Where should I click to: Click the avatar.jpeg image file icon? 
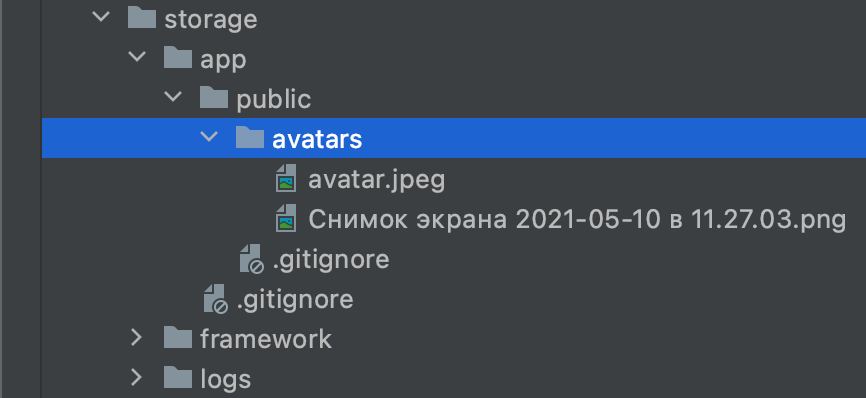pyautogui.click(x=286, y=178)
